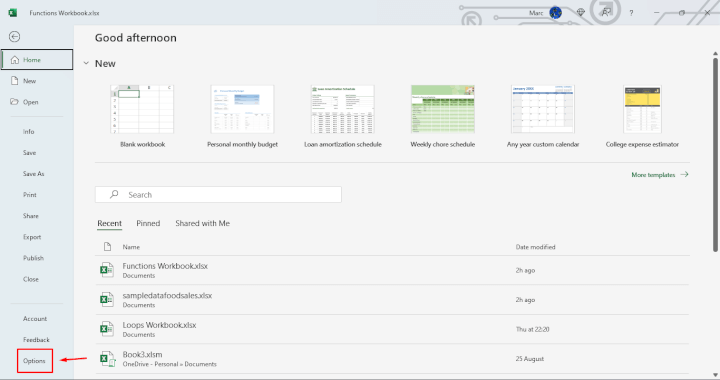Click the New document icon in sidebar
Image resolution: width=720 pixels, height=380 pixels.
click(x=14, y=81)
